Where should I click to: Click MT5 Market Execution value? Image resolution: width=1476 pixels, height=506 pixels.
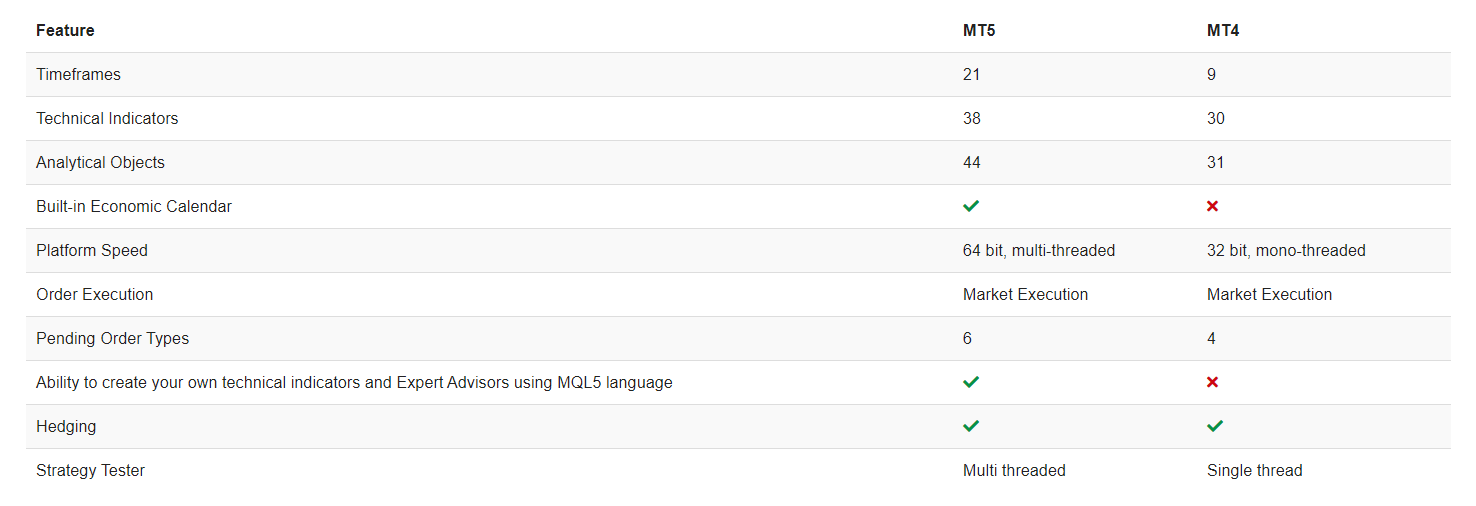(1025, 294)
